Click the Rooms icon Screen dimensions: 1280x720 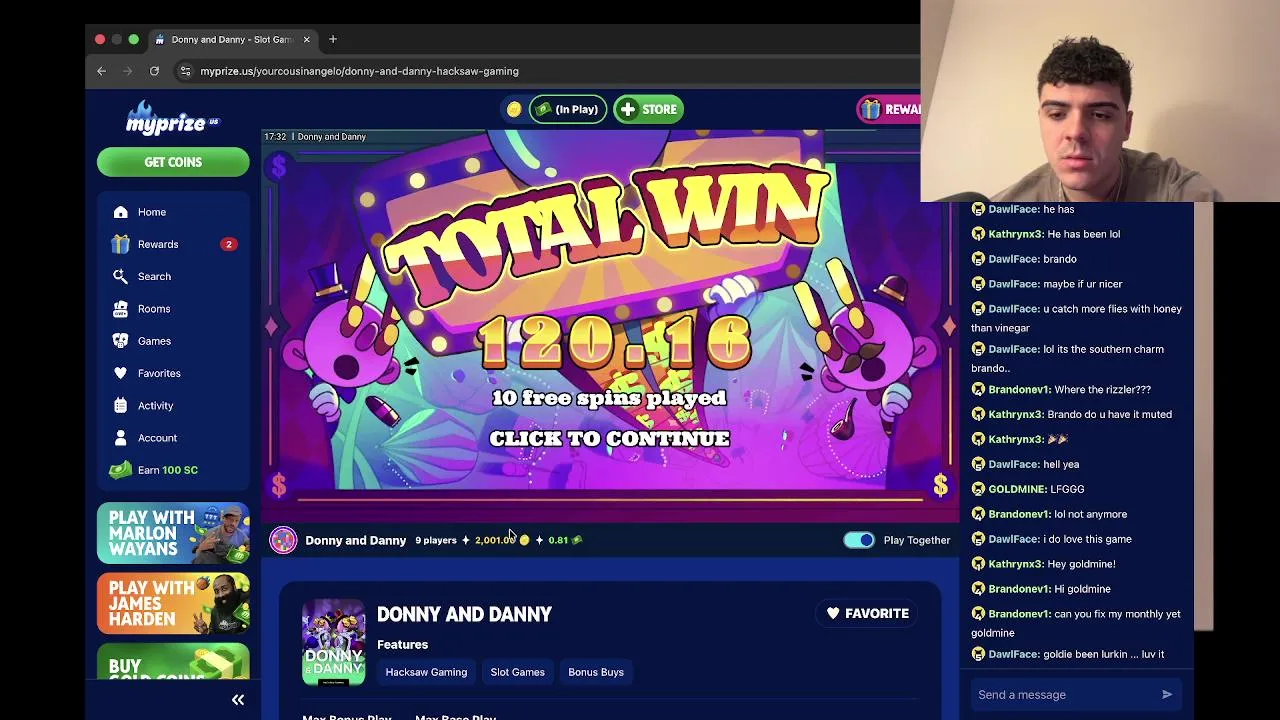point(121,309)
